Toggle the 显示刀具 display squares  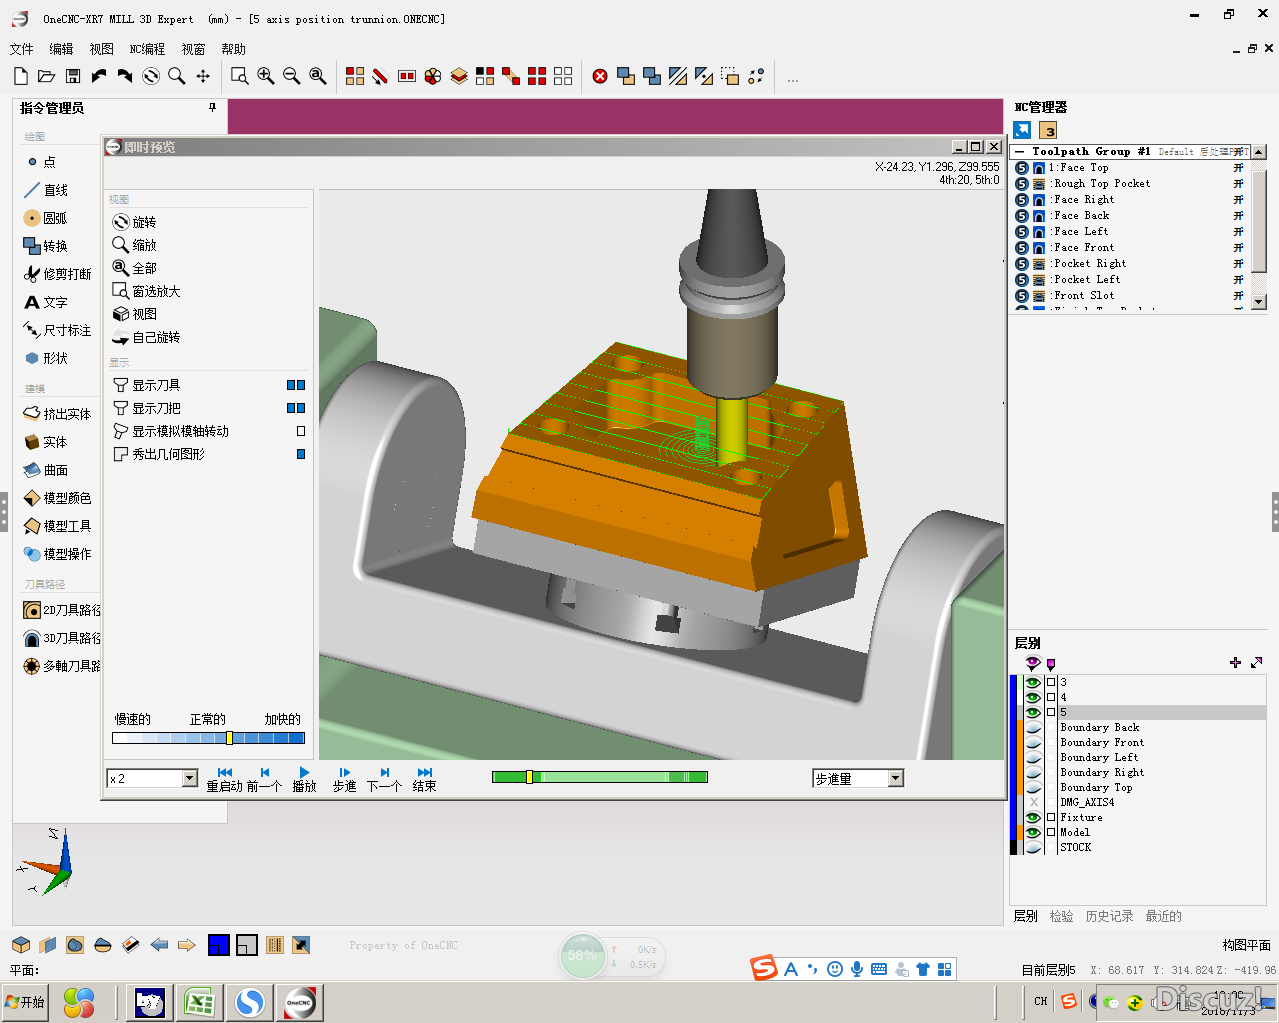pos(296,385)
